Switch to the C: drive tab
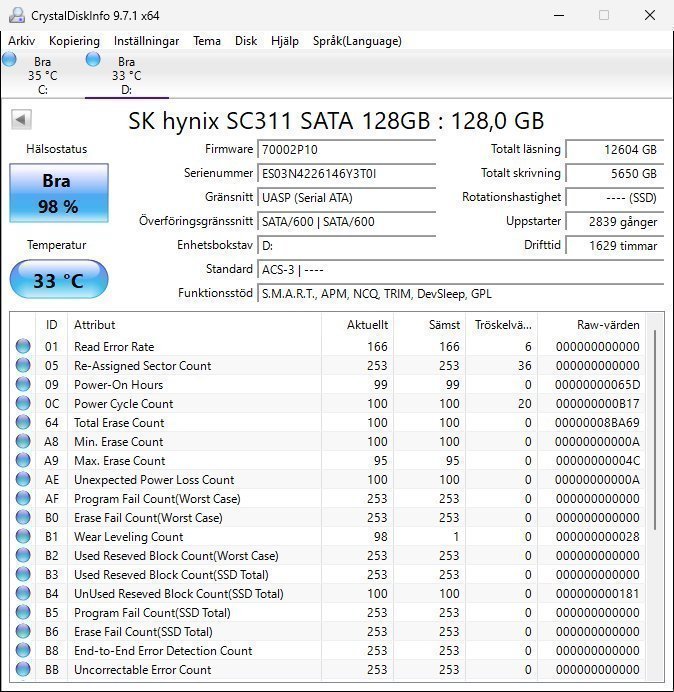Image resolution: width=674 pixels, height=692 pixels. tap(42, 75)
